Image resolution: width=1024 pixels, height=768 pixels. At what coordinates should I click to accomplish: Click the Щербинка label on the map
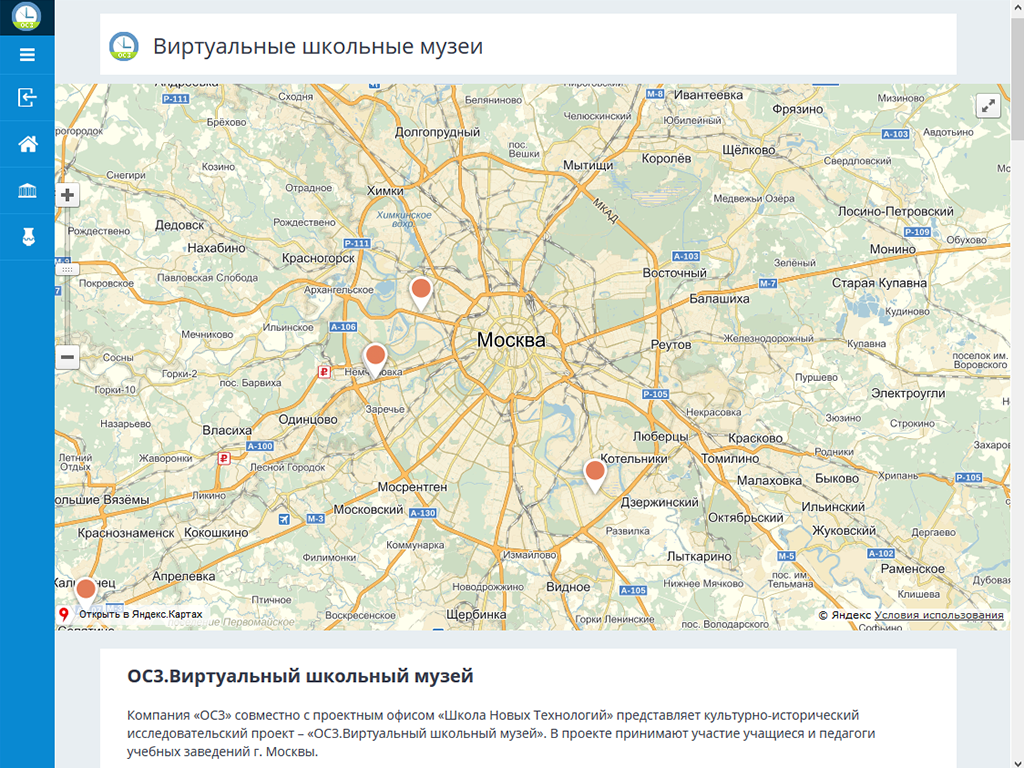tap(476, 615)
